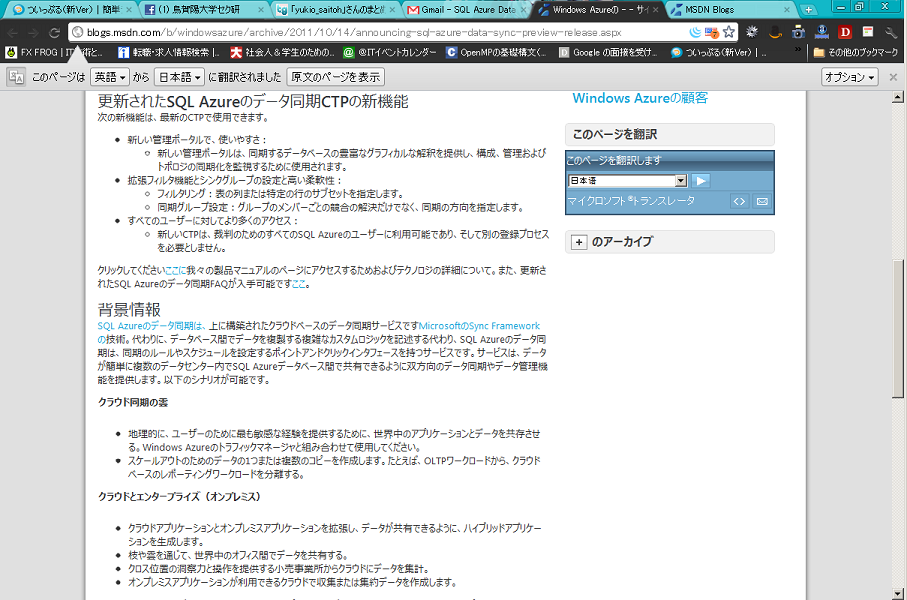Open the Chrome wrench settings menu
Viewport: 907px width, 600px height.
click(x=892, y=32)
